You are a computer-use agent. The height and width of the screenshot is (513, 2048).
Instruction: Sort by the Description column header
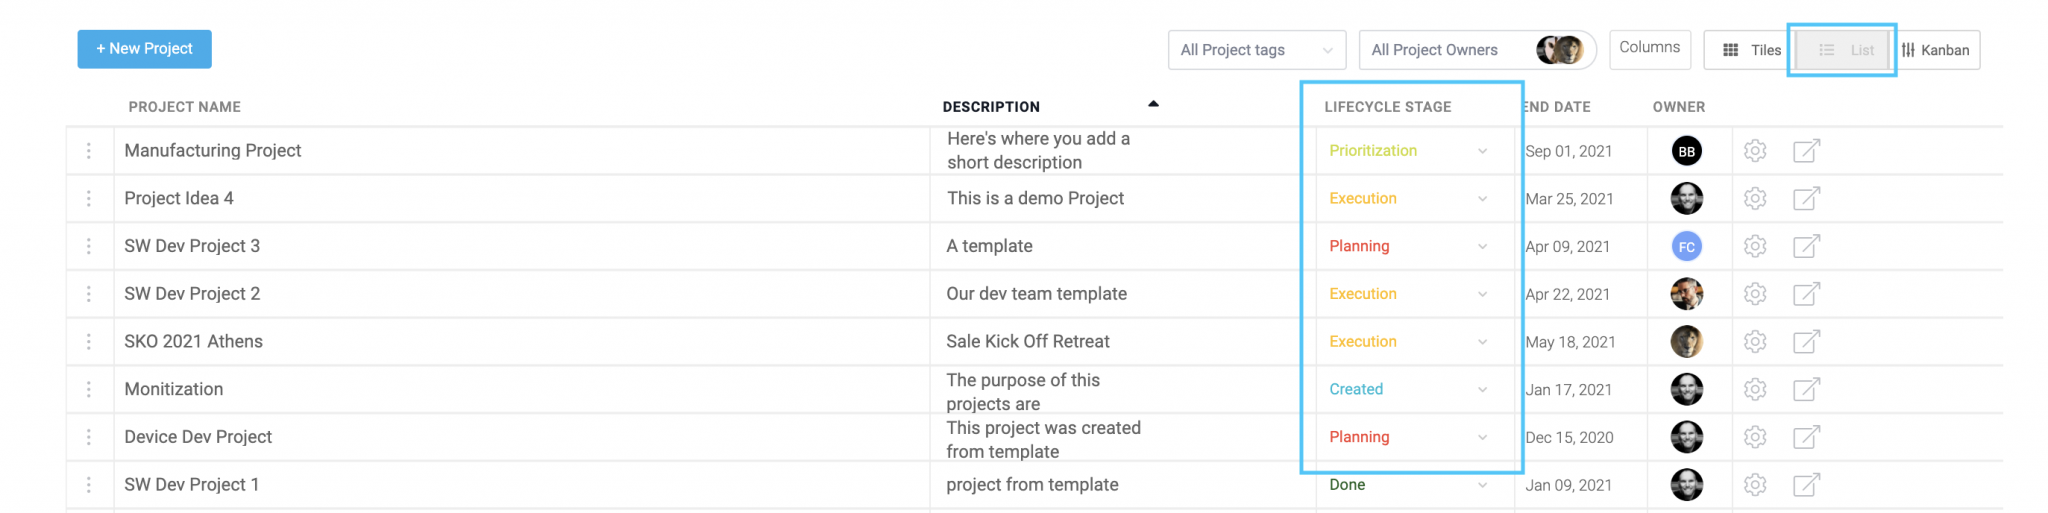pos(991,107)
